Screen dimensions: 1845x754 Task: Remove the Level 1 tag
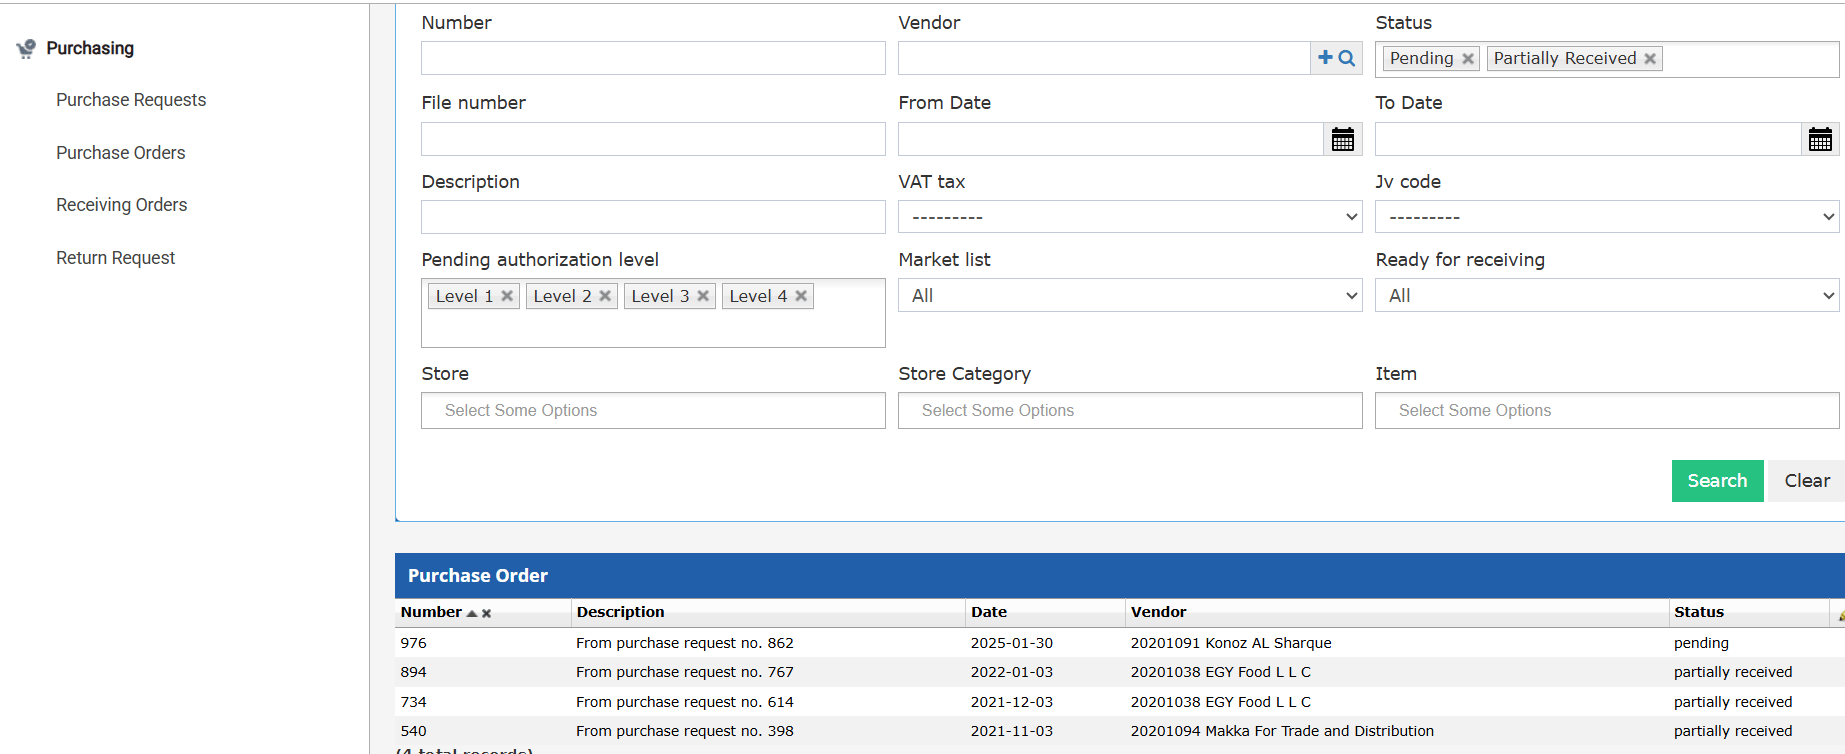point(507,296)
